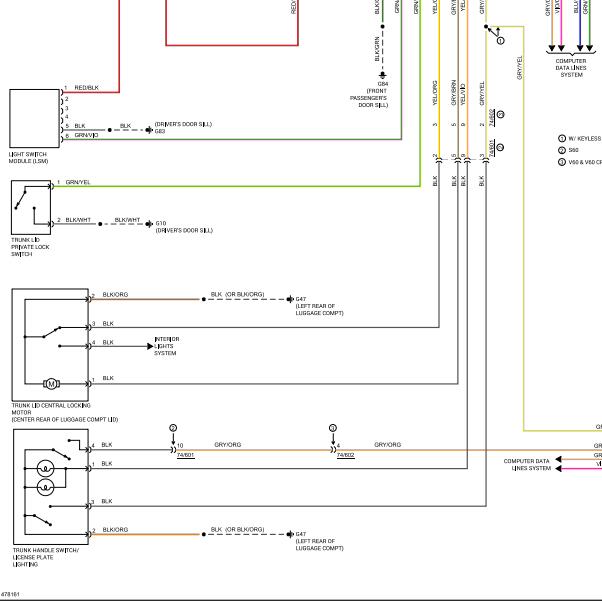Click the BLK/WHT label at lock switch pin 2

coord(78,220)
